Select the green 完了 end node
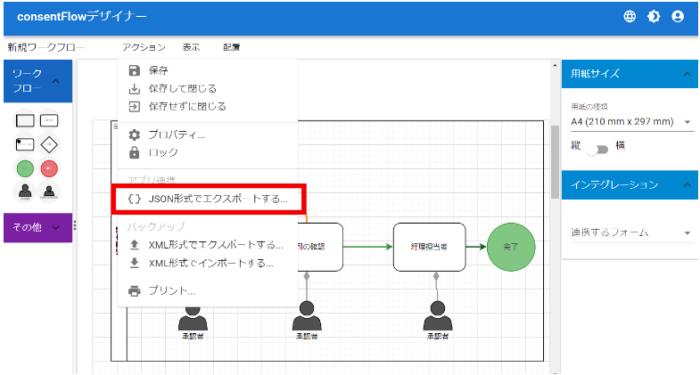 511,247
